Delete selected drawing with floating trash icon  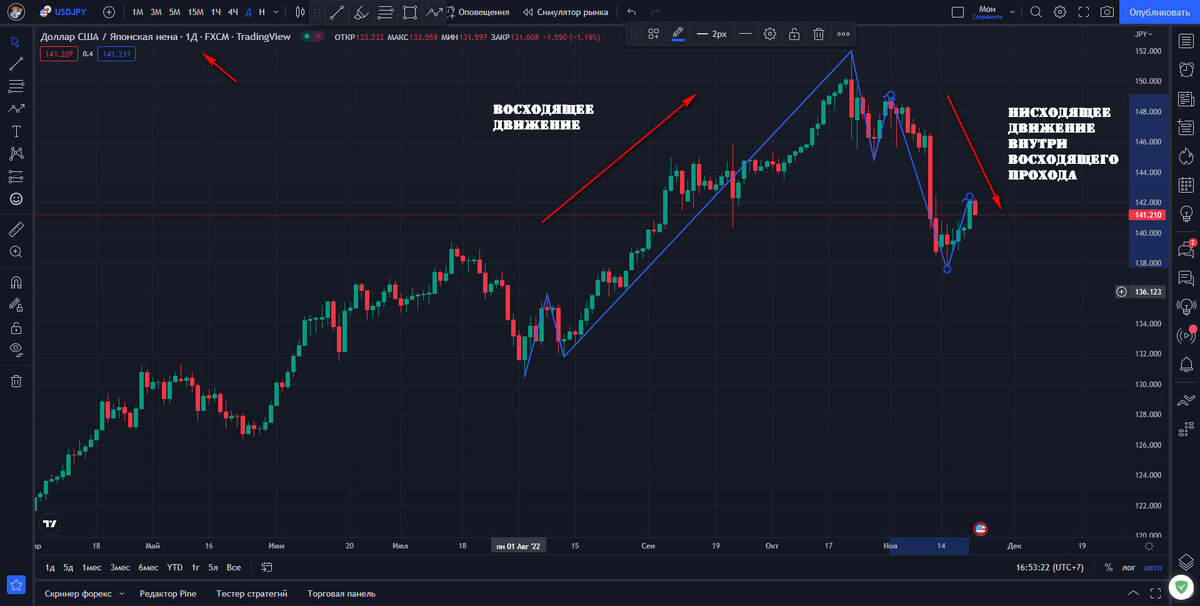818,33
